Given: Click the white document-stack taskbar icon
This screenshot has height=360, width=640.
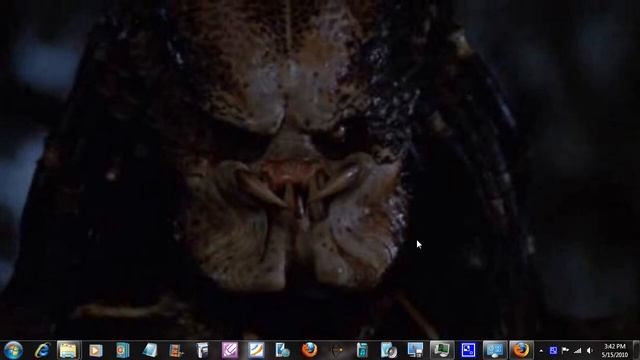Looking at the screenshot, I should tap(202, 350).
